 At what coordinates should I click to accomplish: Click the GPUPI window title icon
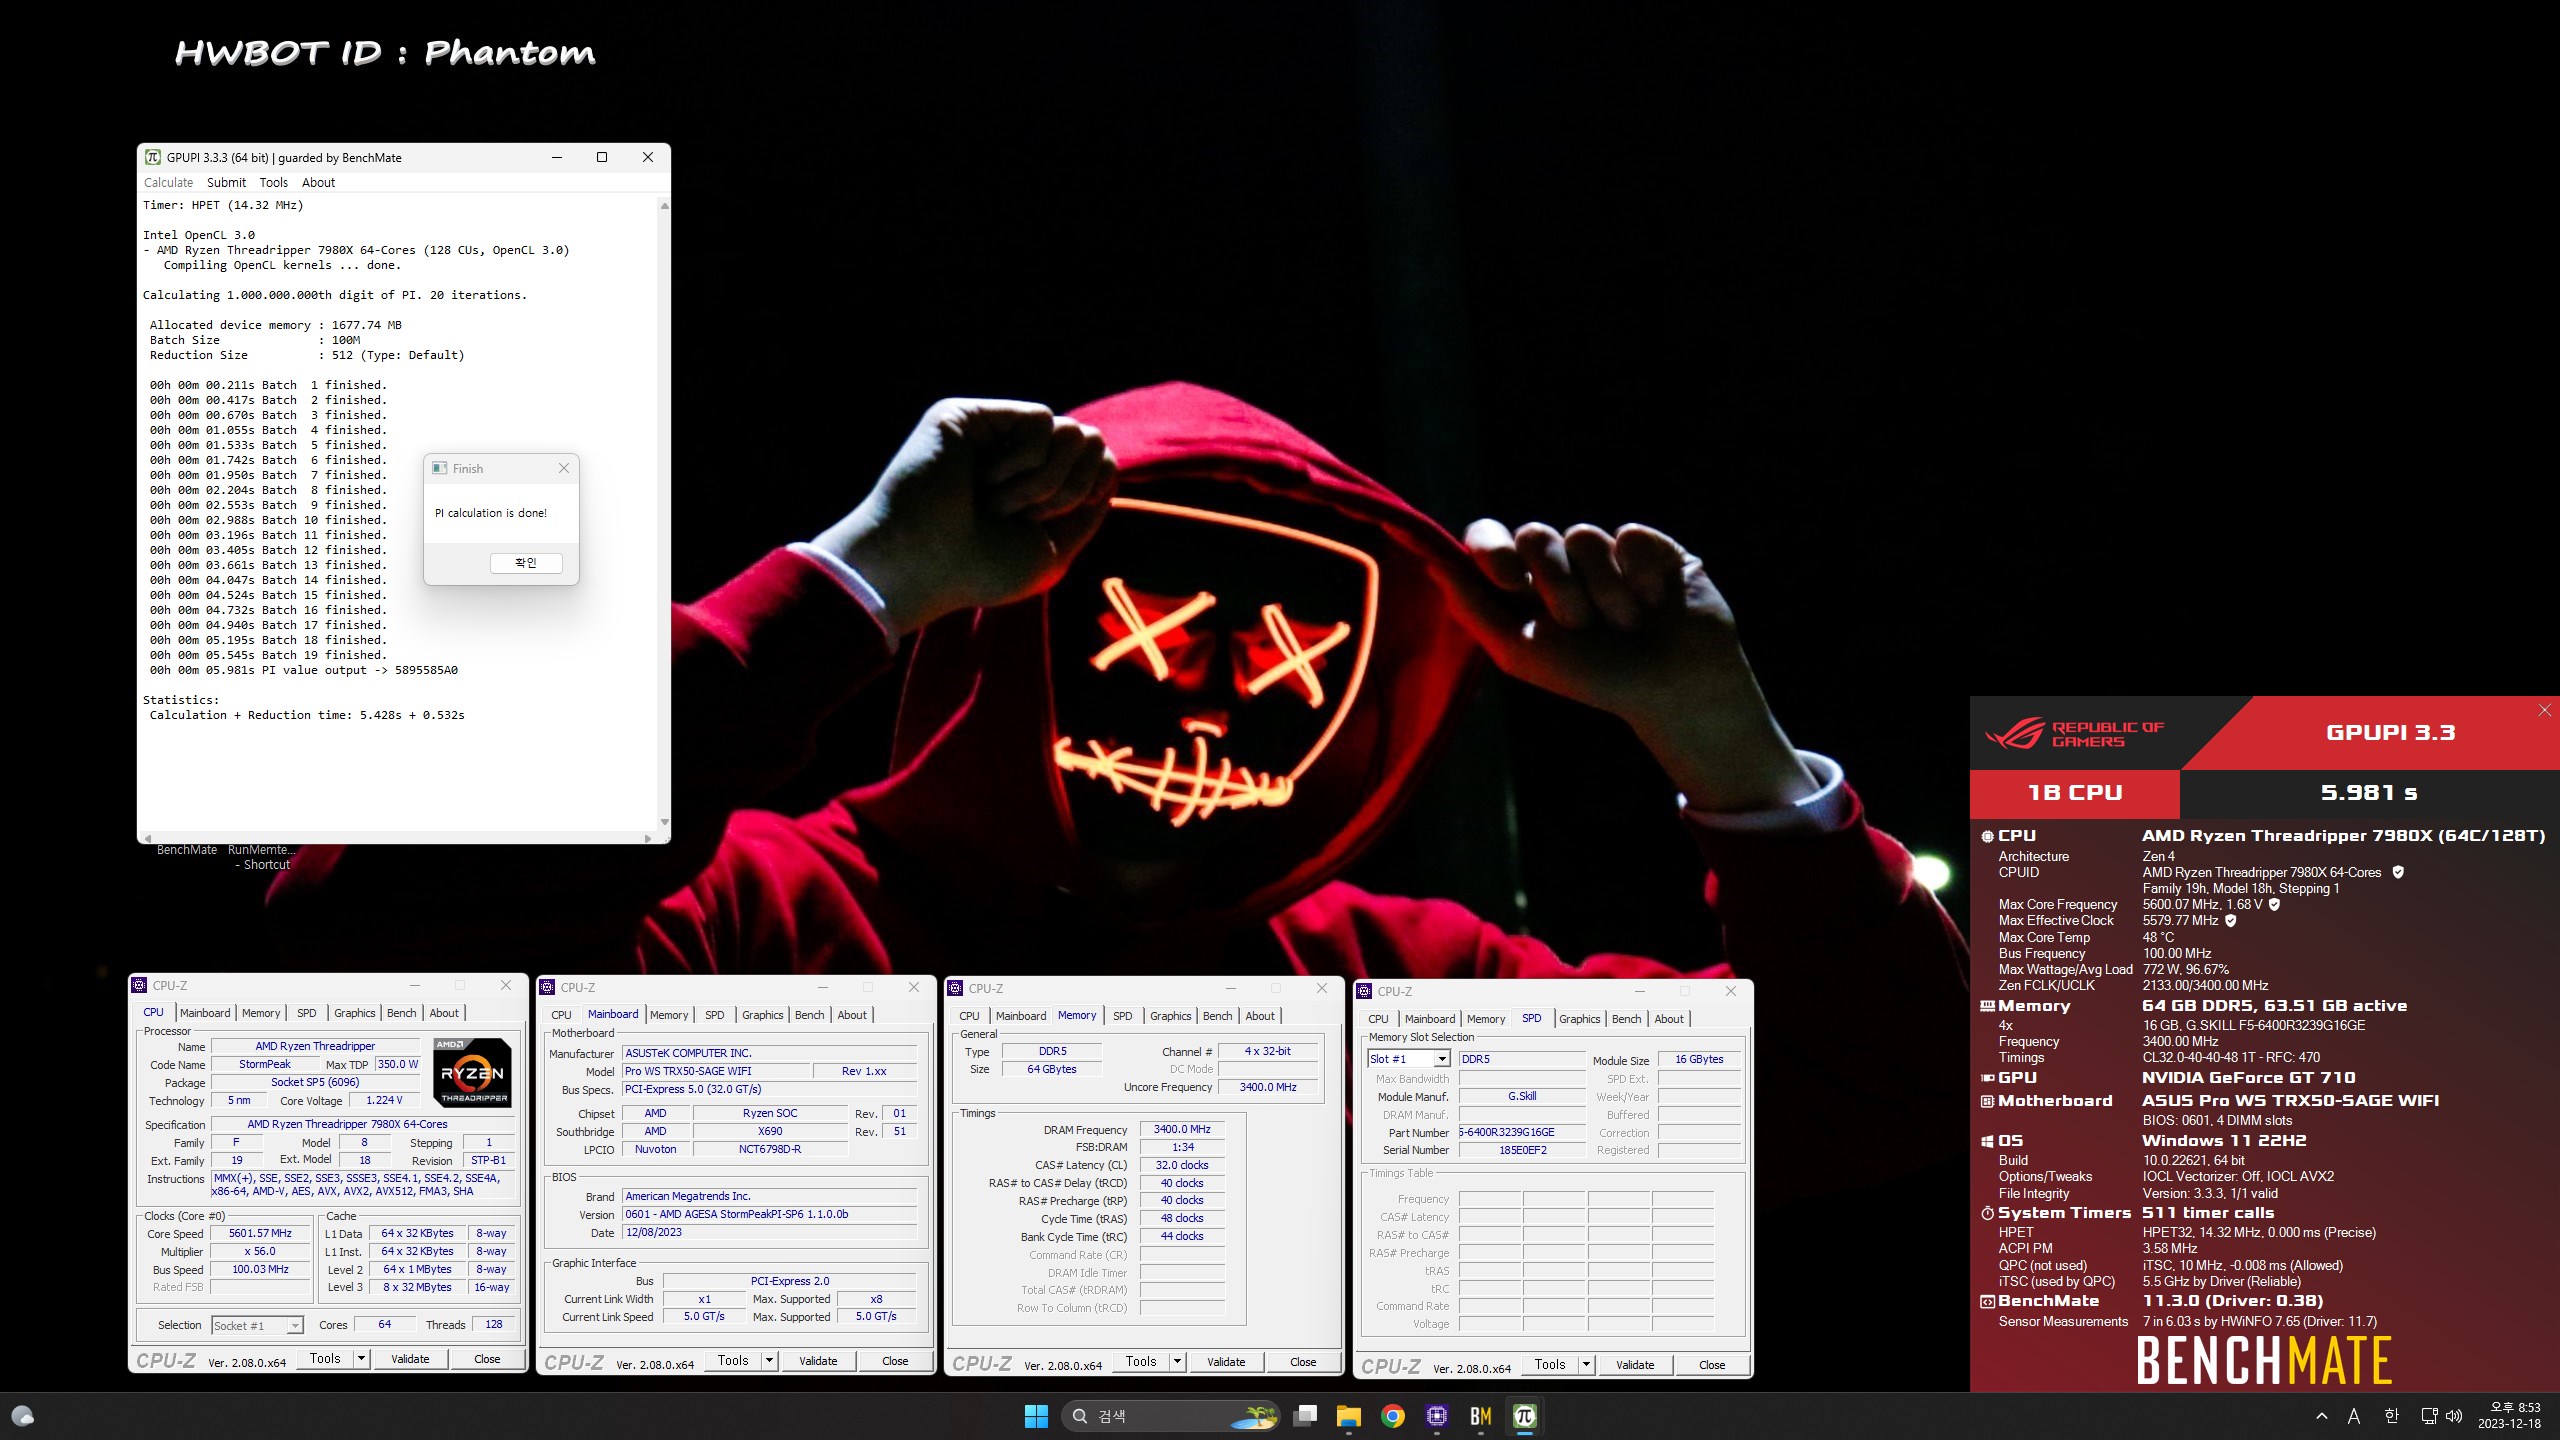153,157
